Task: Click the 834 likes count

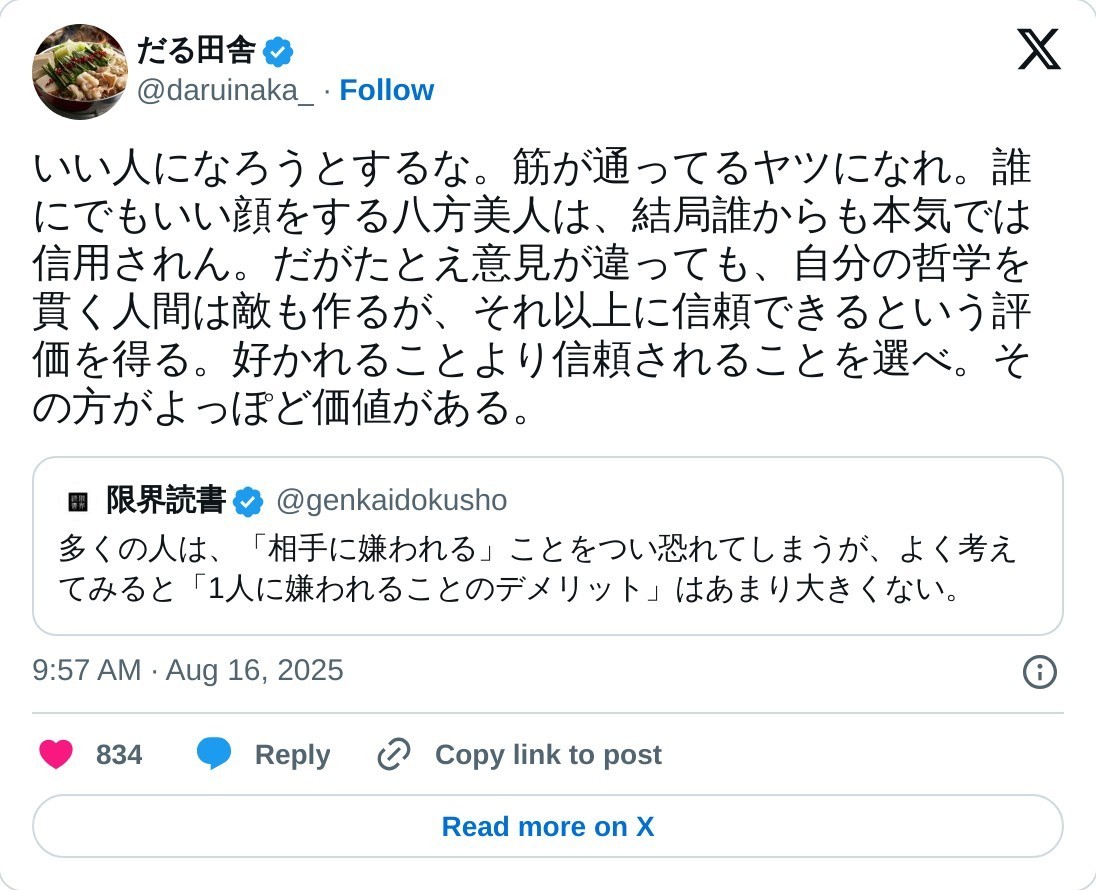Action: (119, 755)
